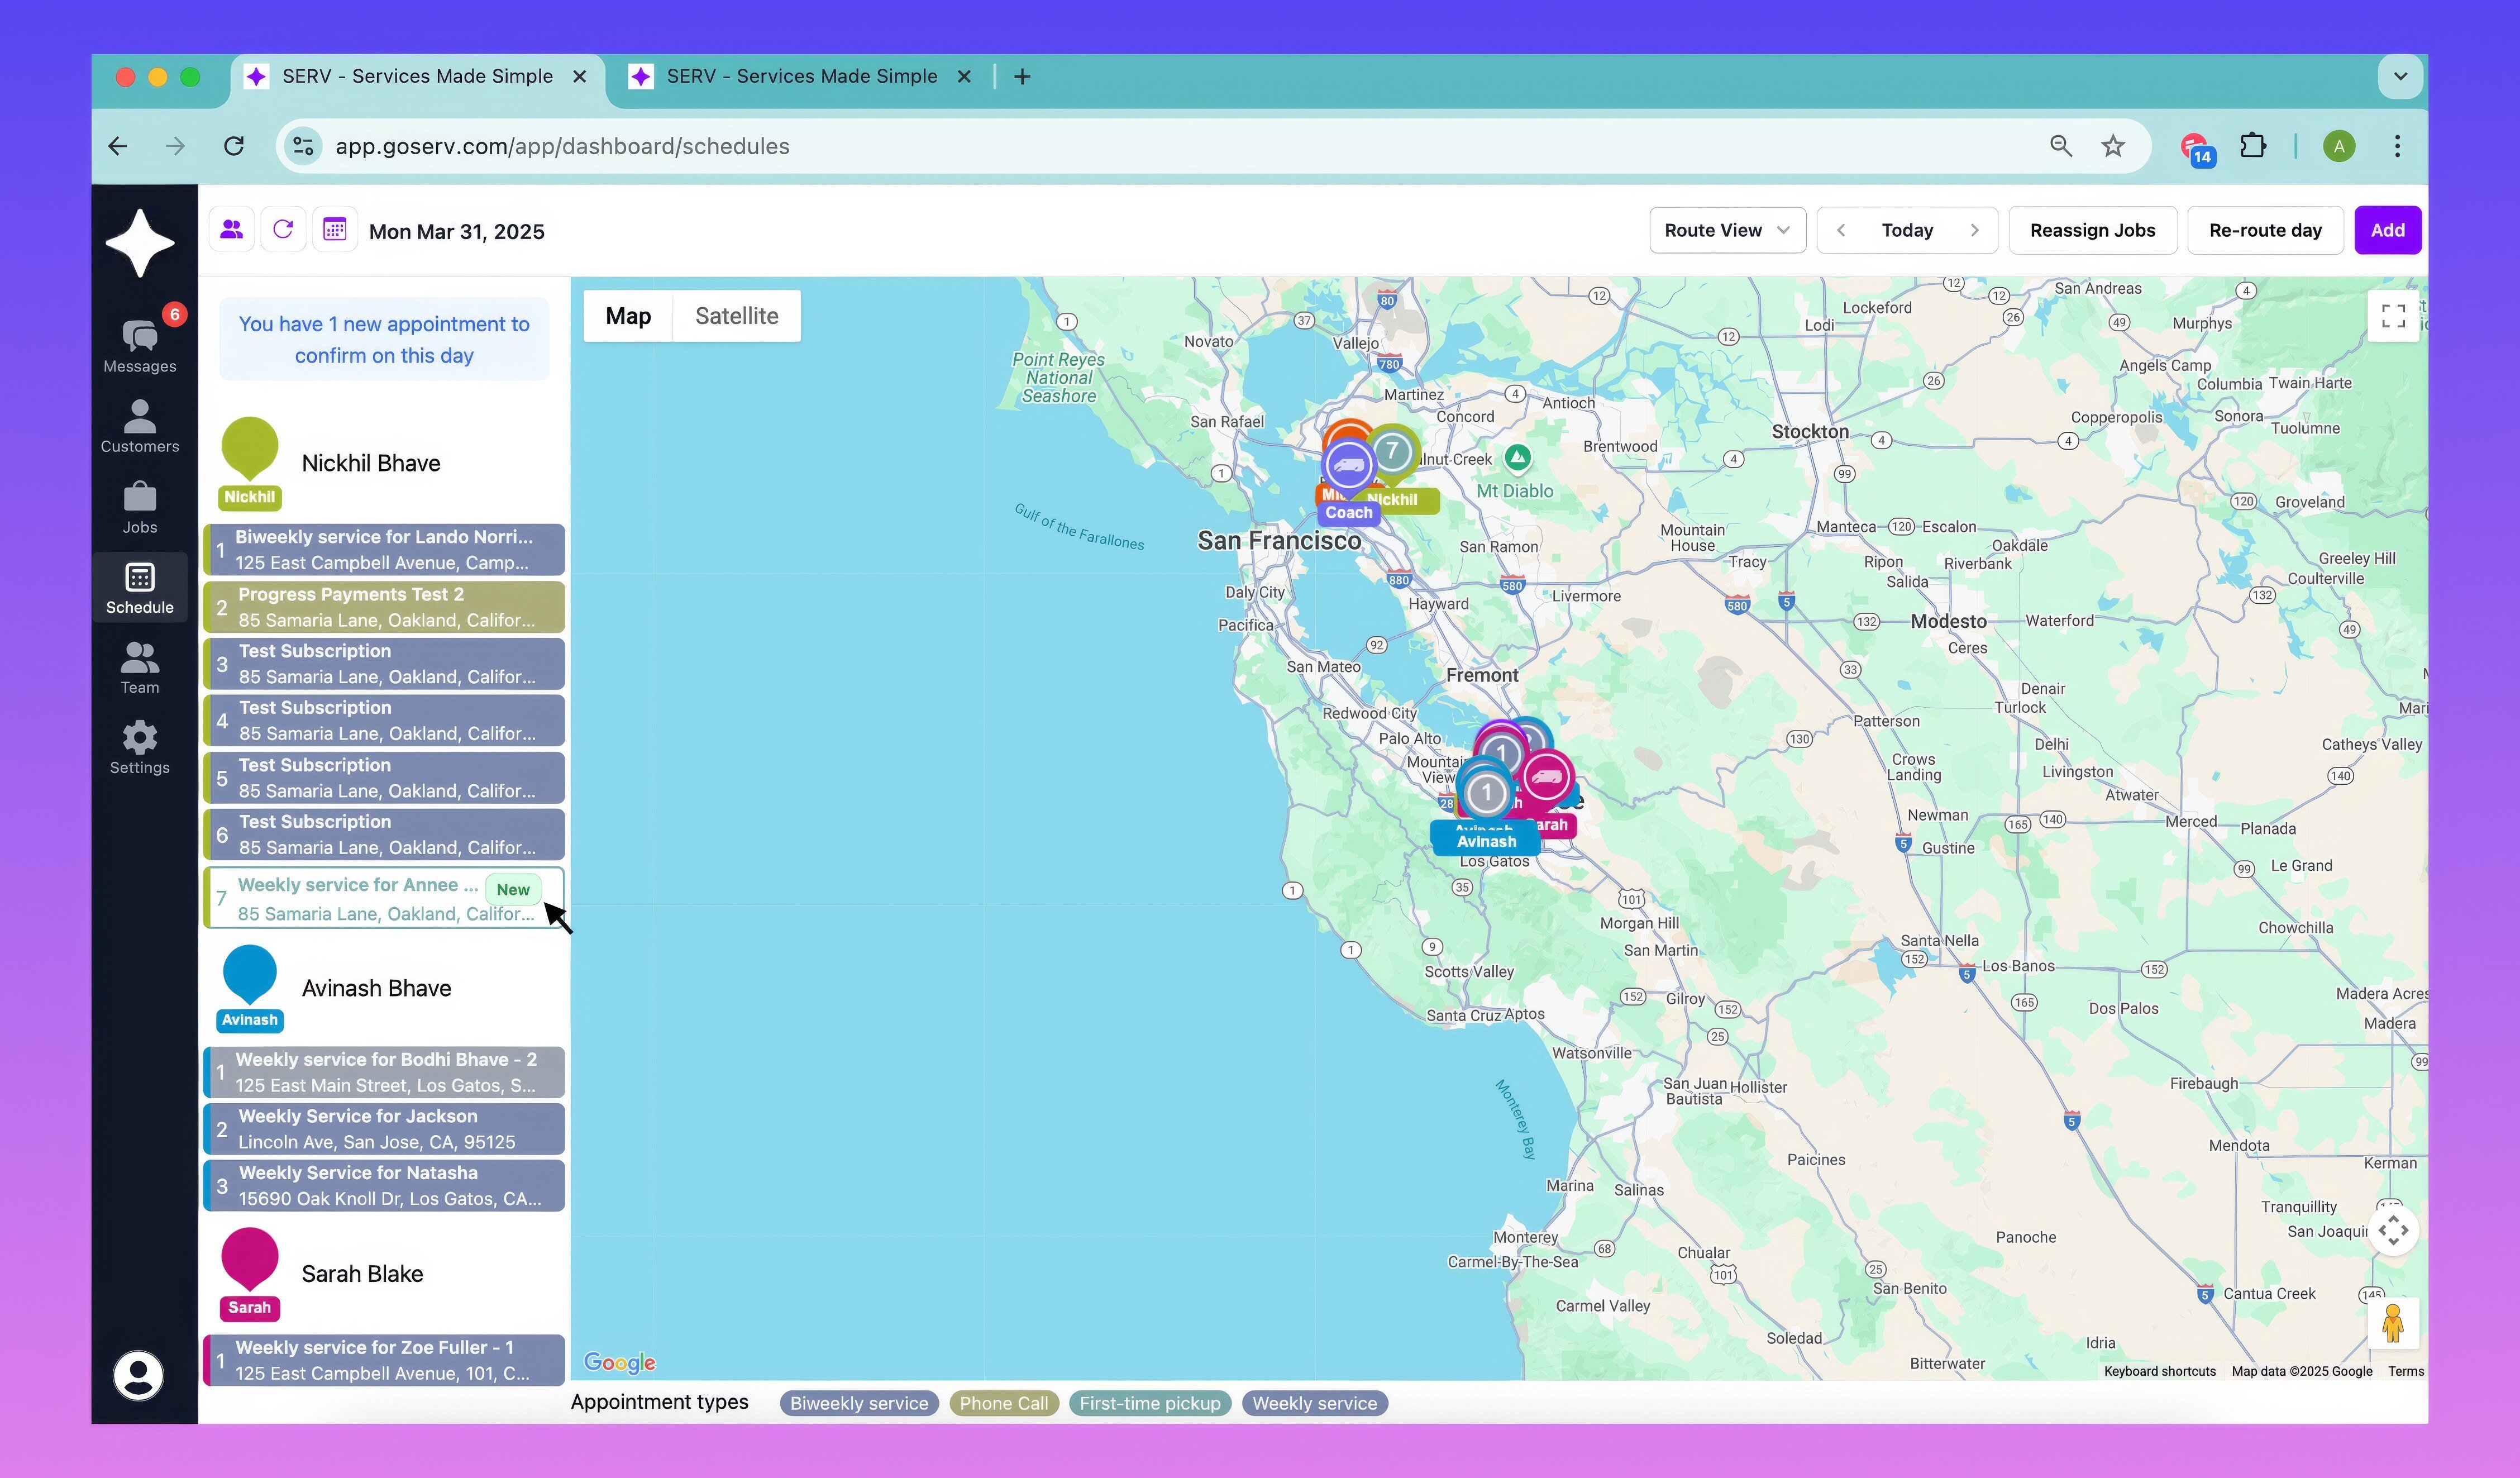Click Nickhil Bhave's green color marker
2520x1478 pixels.
tap(249, 447)
